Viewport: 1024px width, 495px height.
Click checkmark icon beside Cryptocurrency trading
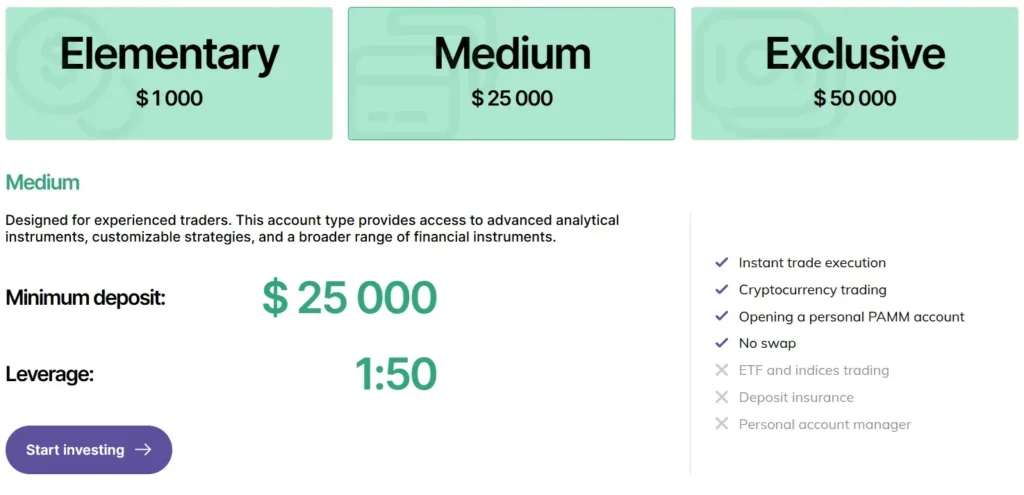pyautogui.click(x=722, y=290)
